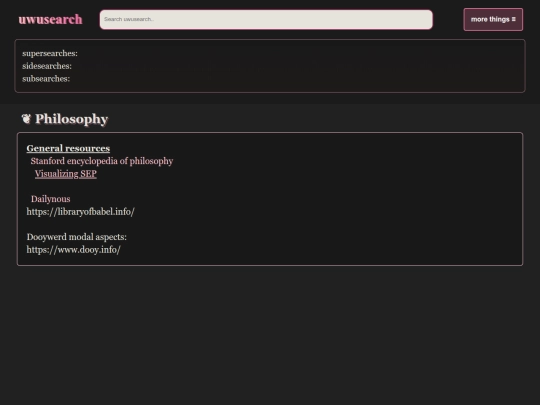Open the uwusearch home logo
The image size is (540, 405).
50,20
